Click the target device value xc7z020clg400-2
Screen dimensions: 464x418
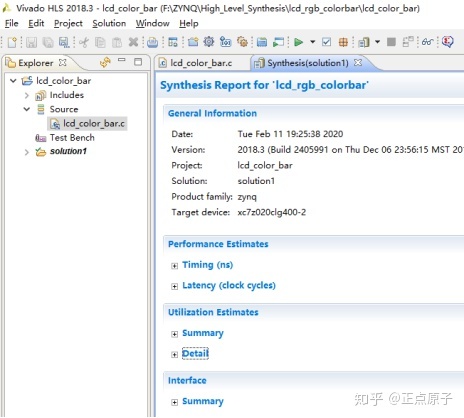[x=272, y=212]
